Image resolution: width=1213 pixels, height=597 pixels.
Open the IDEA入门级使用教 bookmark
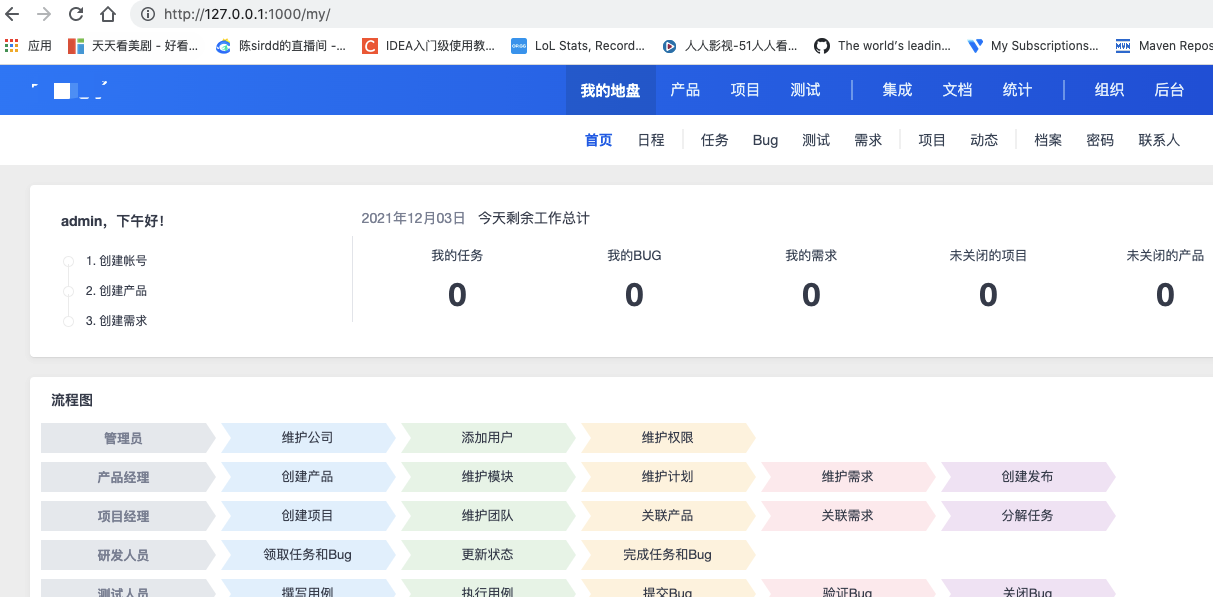(429, 46)
